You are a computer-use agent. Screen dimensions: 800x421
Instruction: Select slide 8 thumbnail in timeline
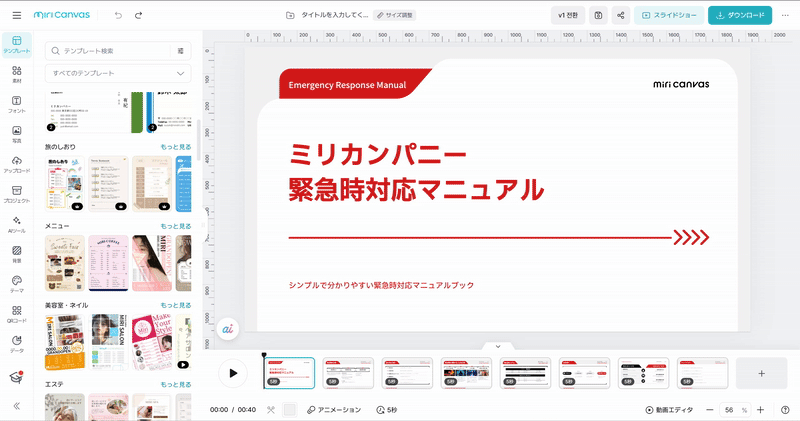tap(703, 373)
